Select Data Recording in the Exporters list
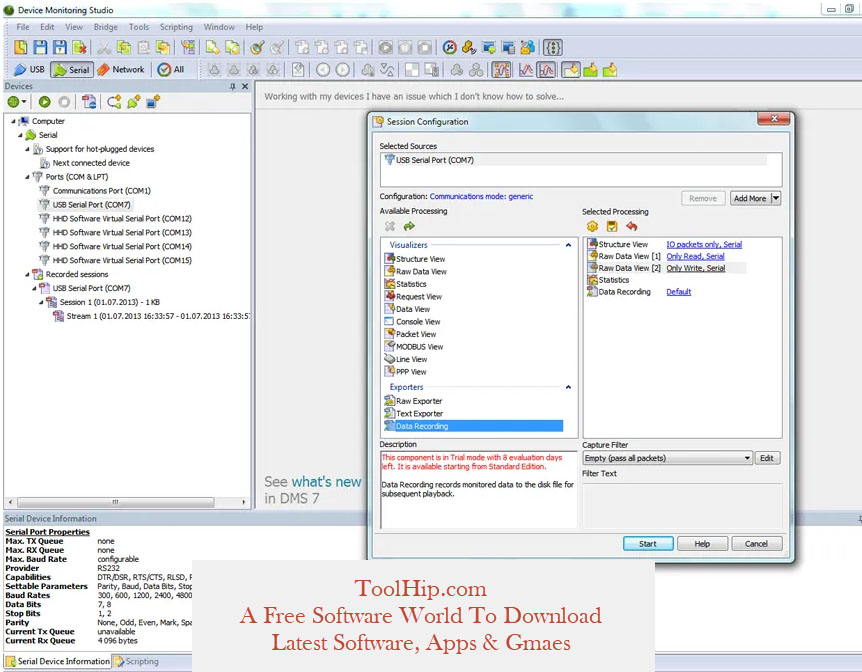 click(473, 426)
